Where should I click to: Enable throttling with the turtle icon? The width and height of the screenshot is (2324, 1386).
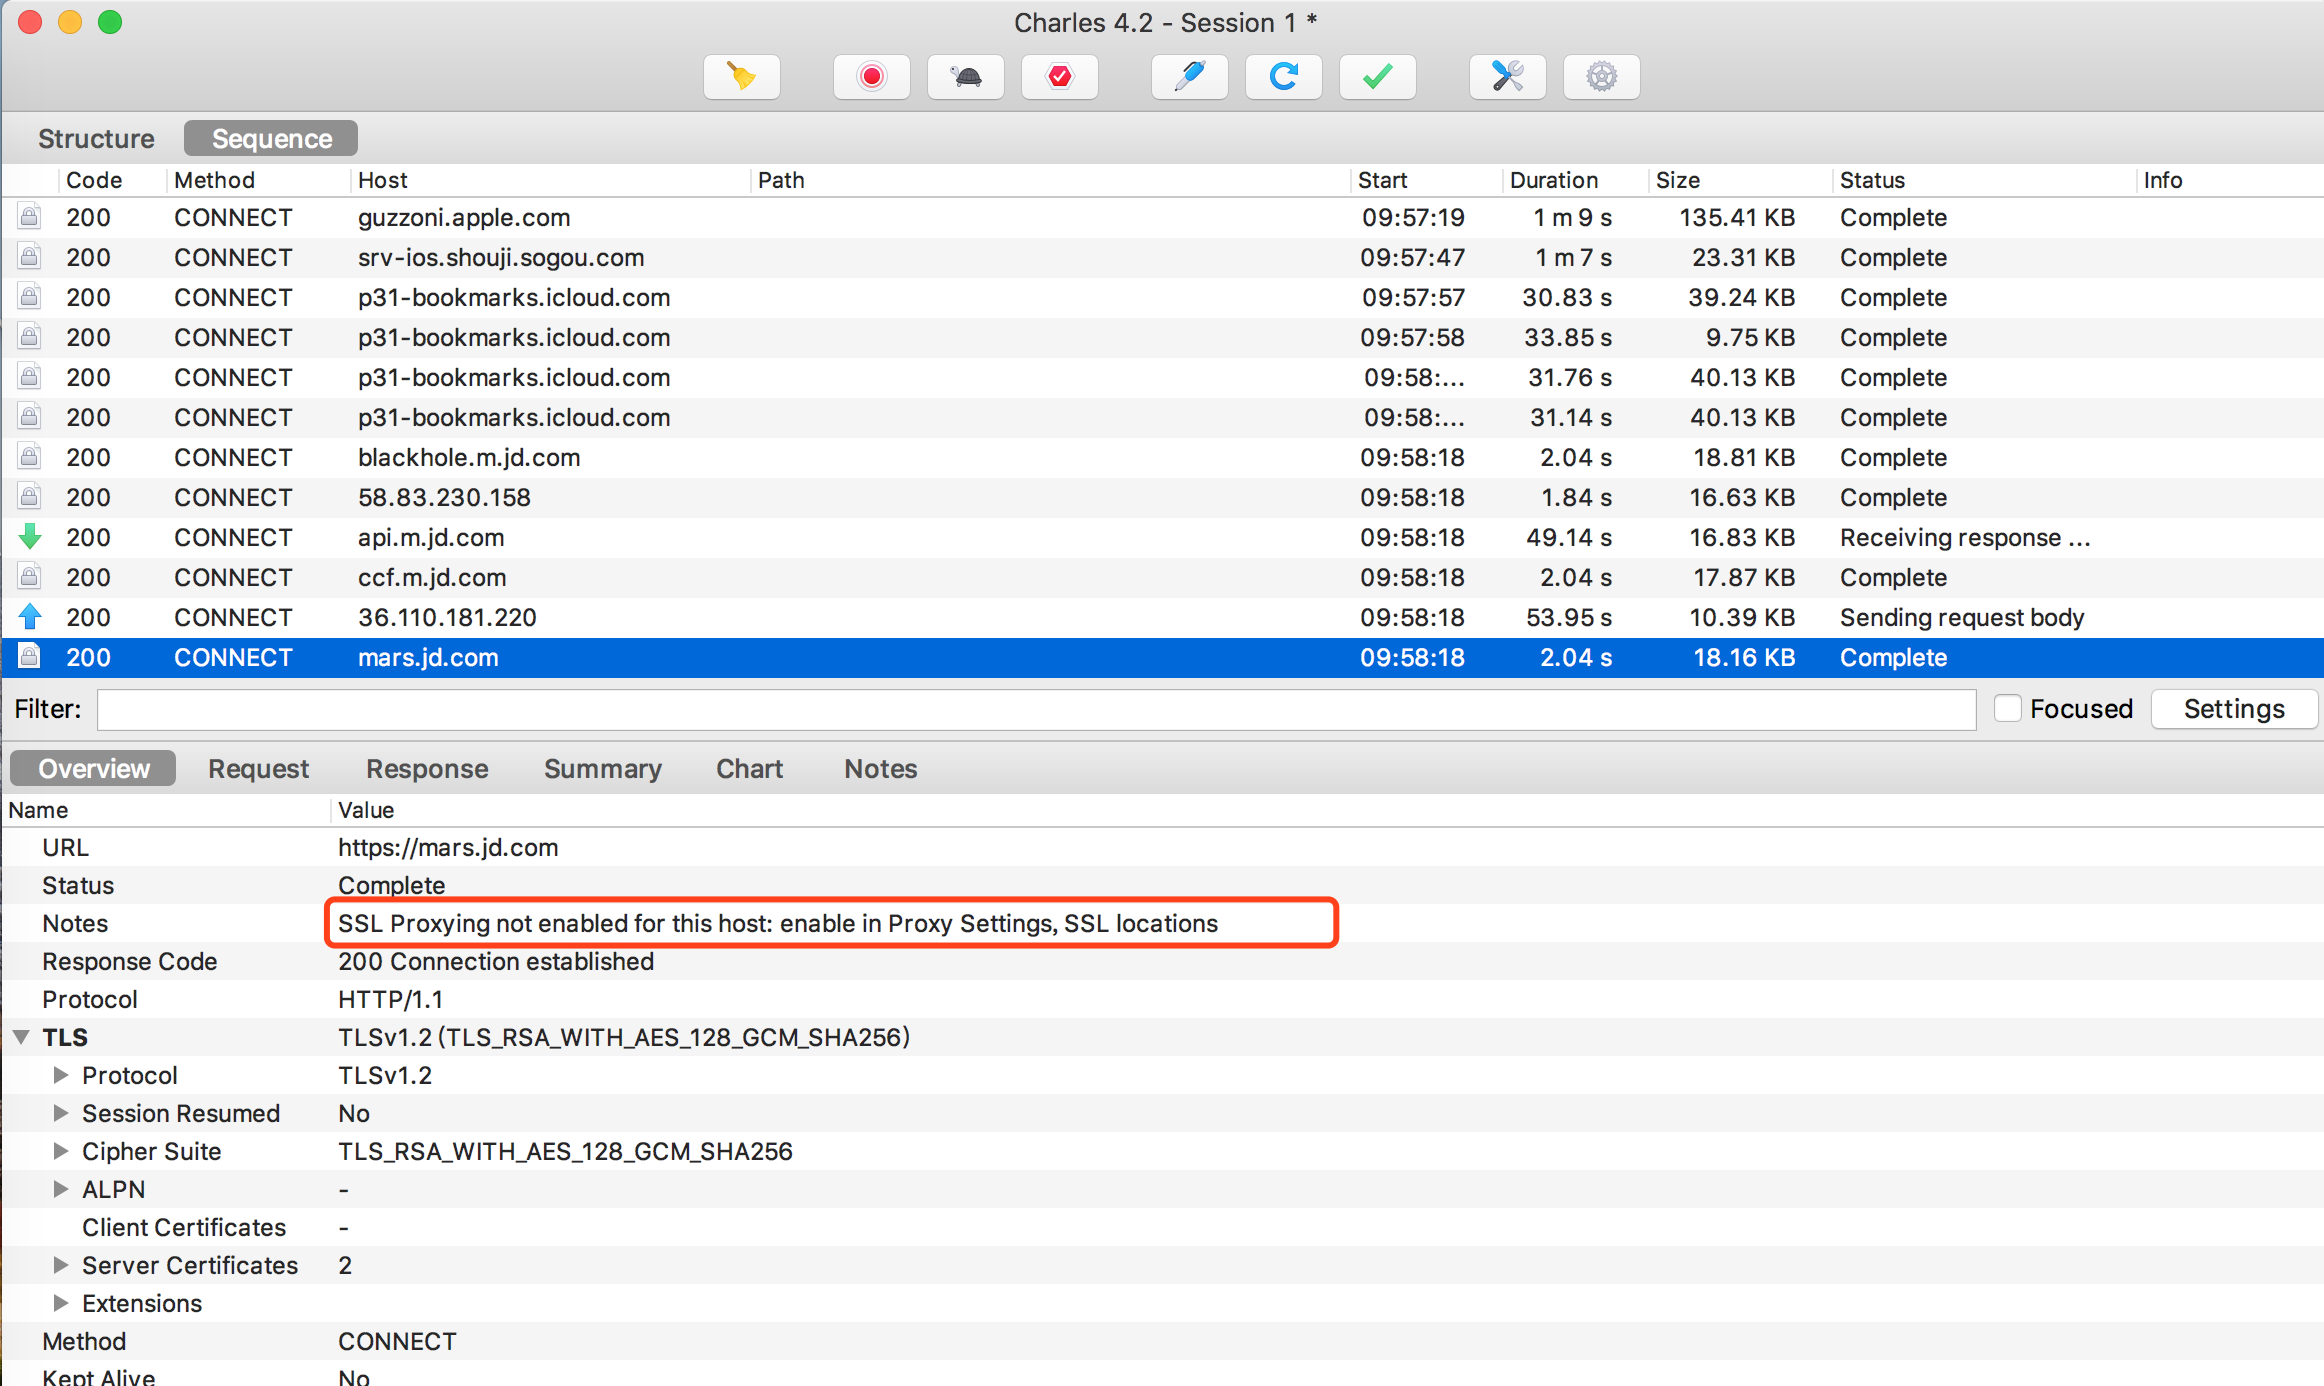tap(965, 77)
